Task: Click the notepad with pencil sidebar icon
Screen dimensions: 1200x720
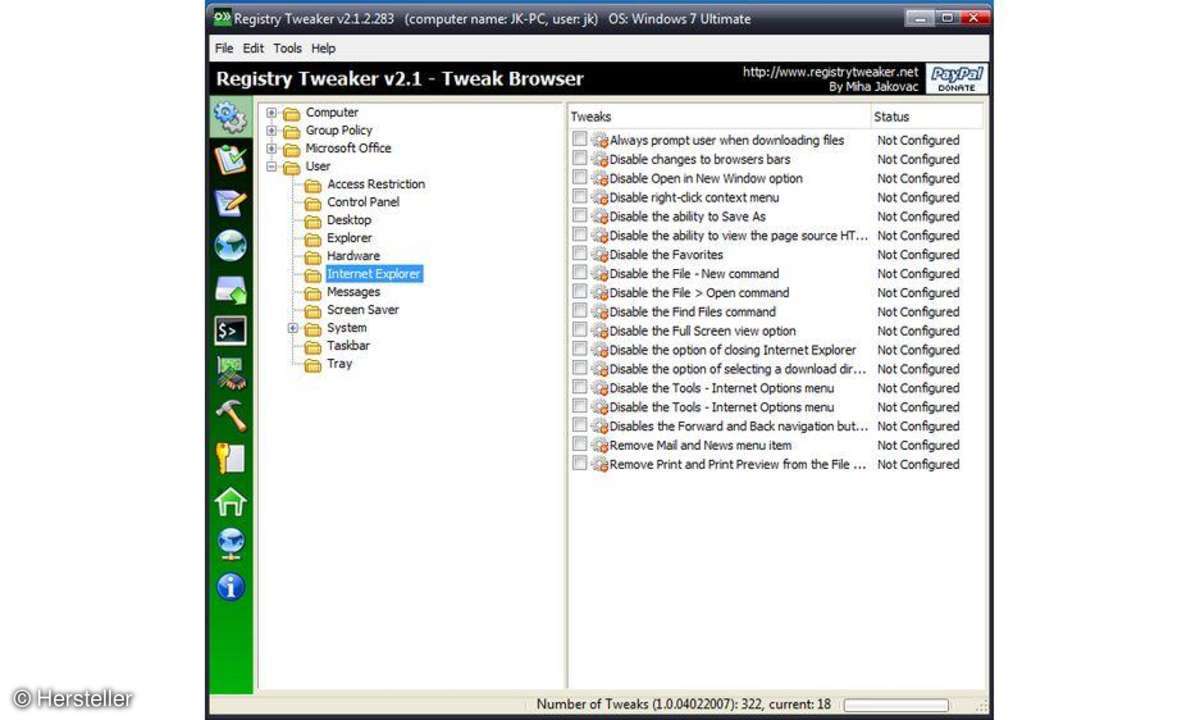Action: 231,203
